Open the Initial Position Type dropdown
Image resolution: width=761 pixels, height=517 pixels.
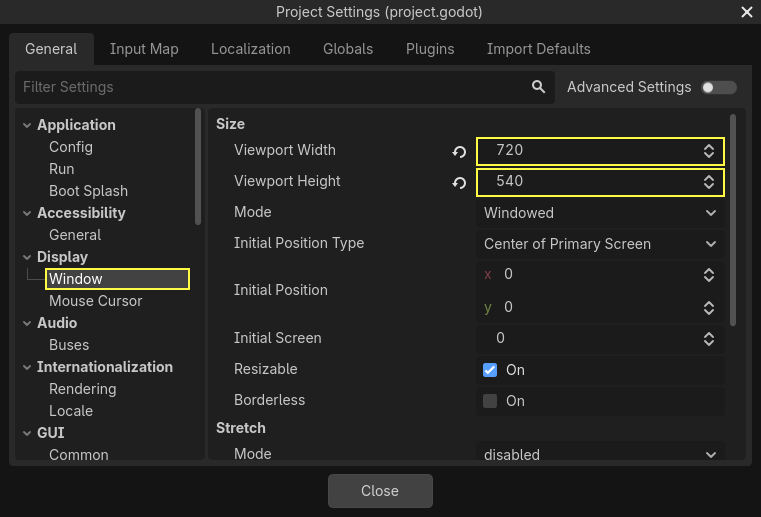pos(599,244)
